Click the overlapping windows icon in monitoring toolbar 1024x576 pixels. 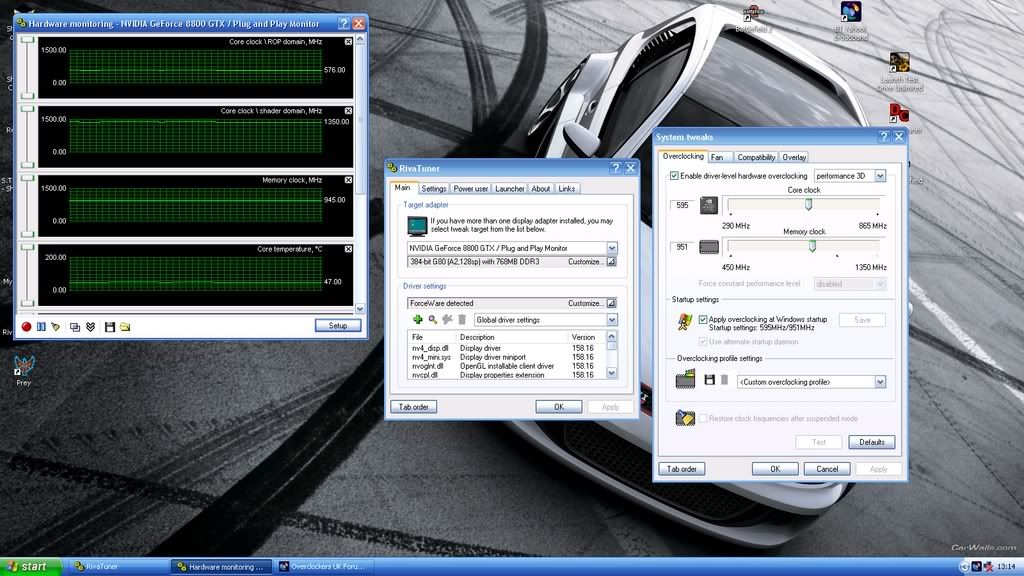coord(75,327)
